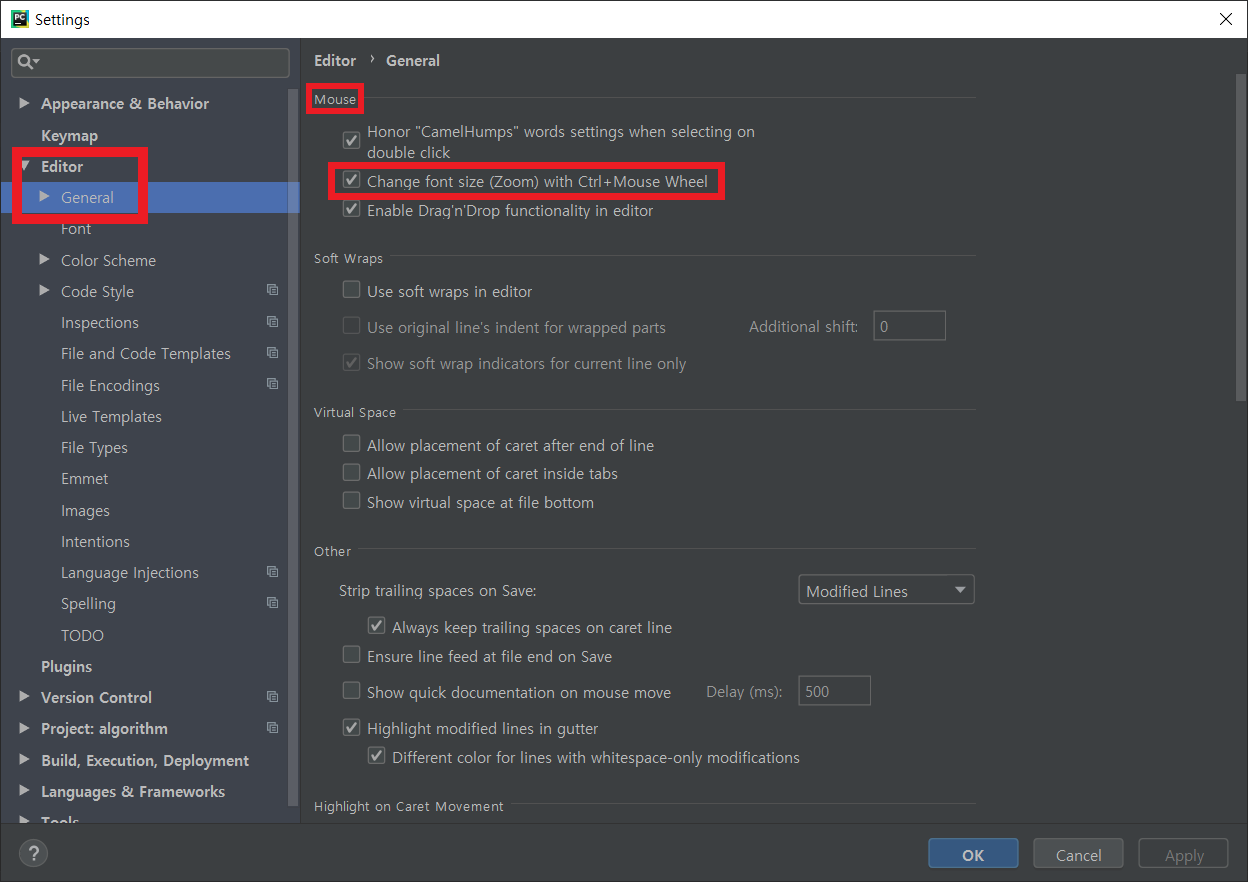Viewport: 1248px width, 882px height.
Task: Expand the General subtree arrow
Action: tap(45, 197)
